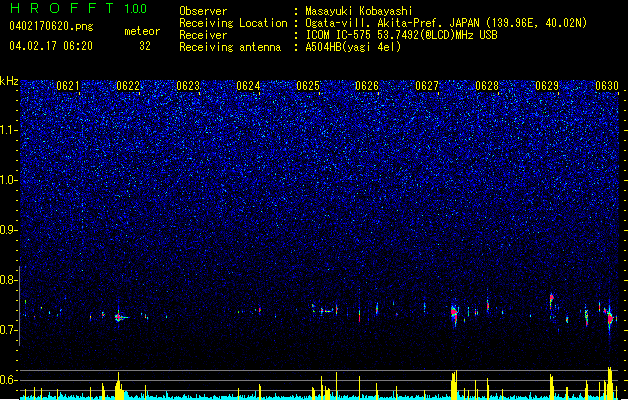Click the 1.1 kHz axis label
This screenshot has height=400, width=629.
[x=9, y=130]
